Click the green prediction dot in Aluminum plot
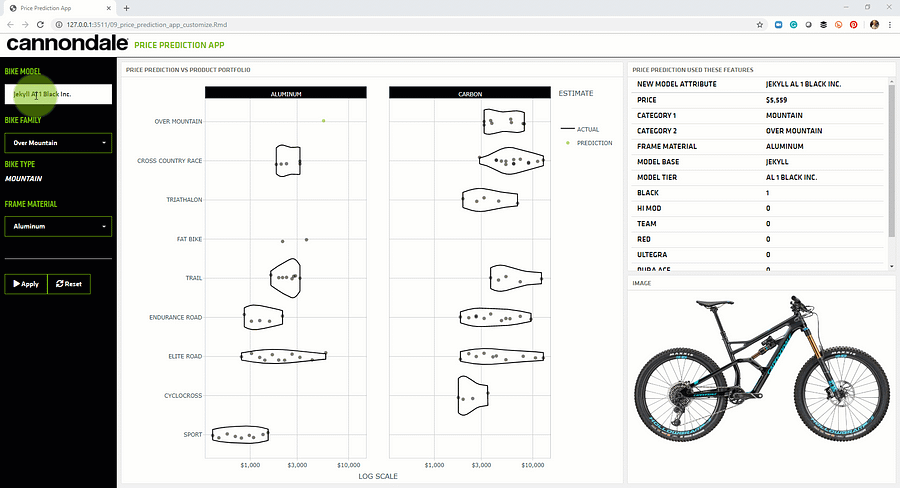The image size is (900, 488). pyautogui.click(x=324, y=121)
